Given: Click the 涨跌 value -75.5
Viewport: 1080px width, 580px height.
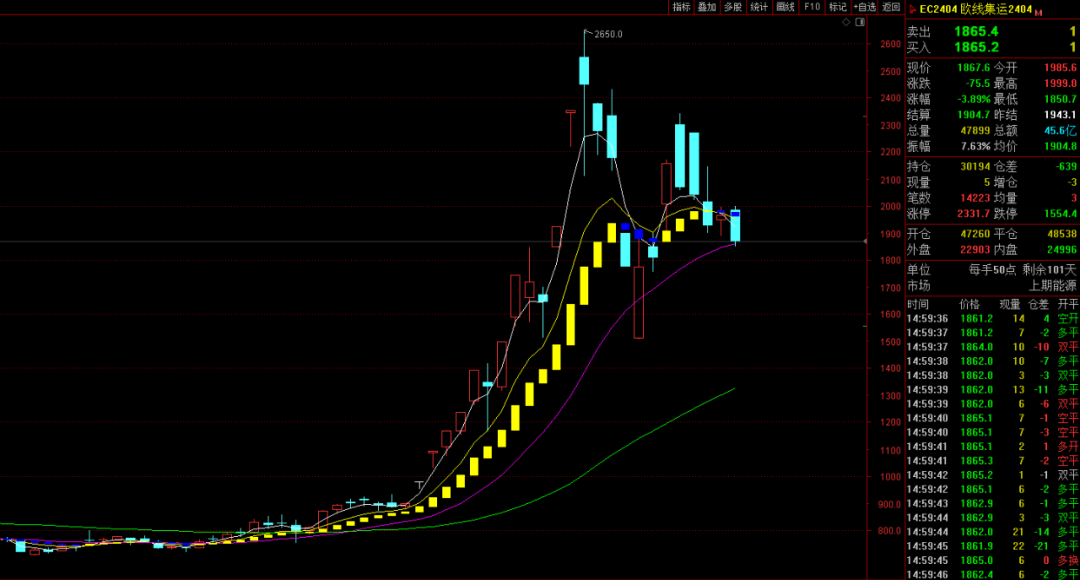Looking at the screenshot, I should (977, 83).
